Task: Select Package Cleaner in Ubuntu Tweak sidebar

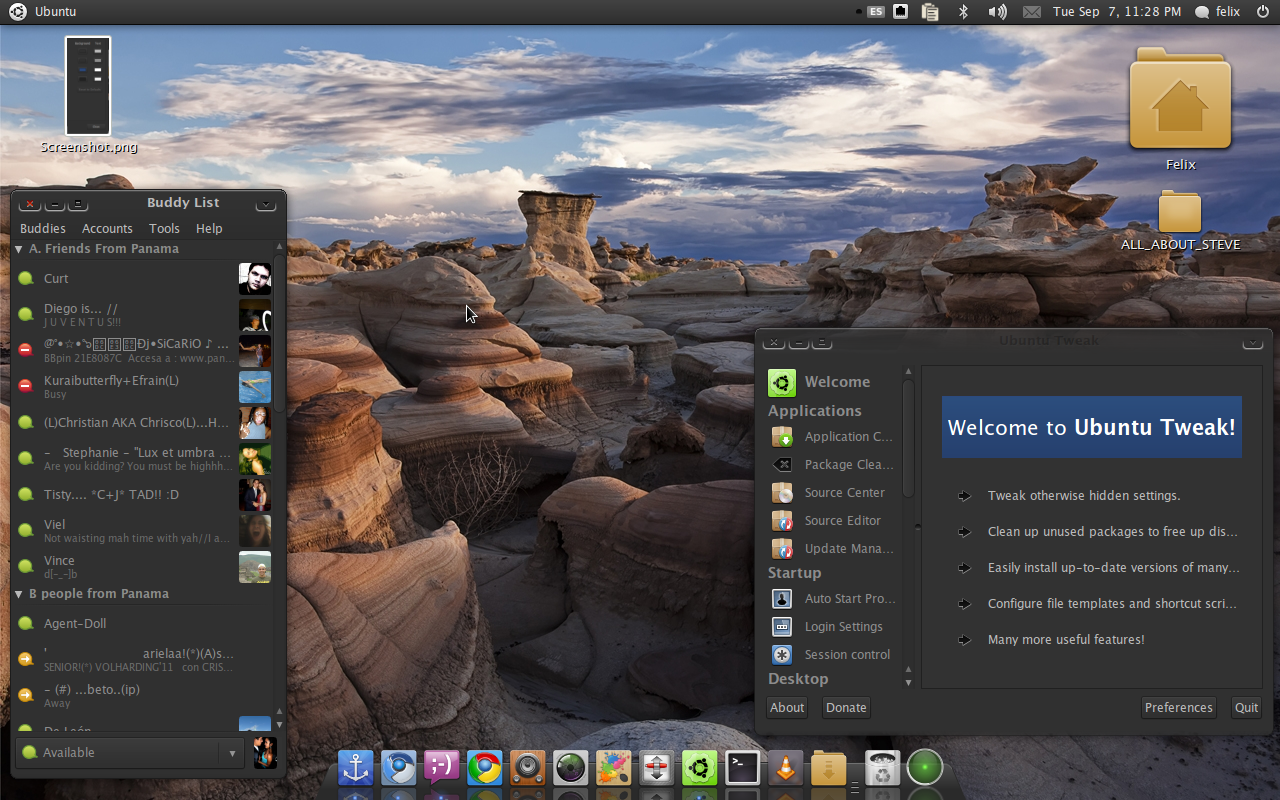Action: tap(833, 465)
